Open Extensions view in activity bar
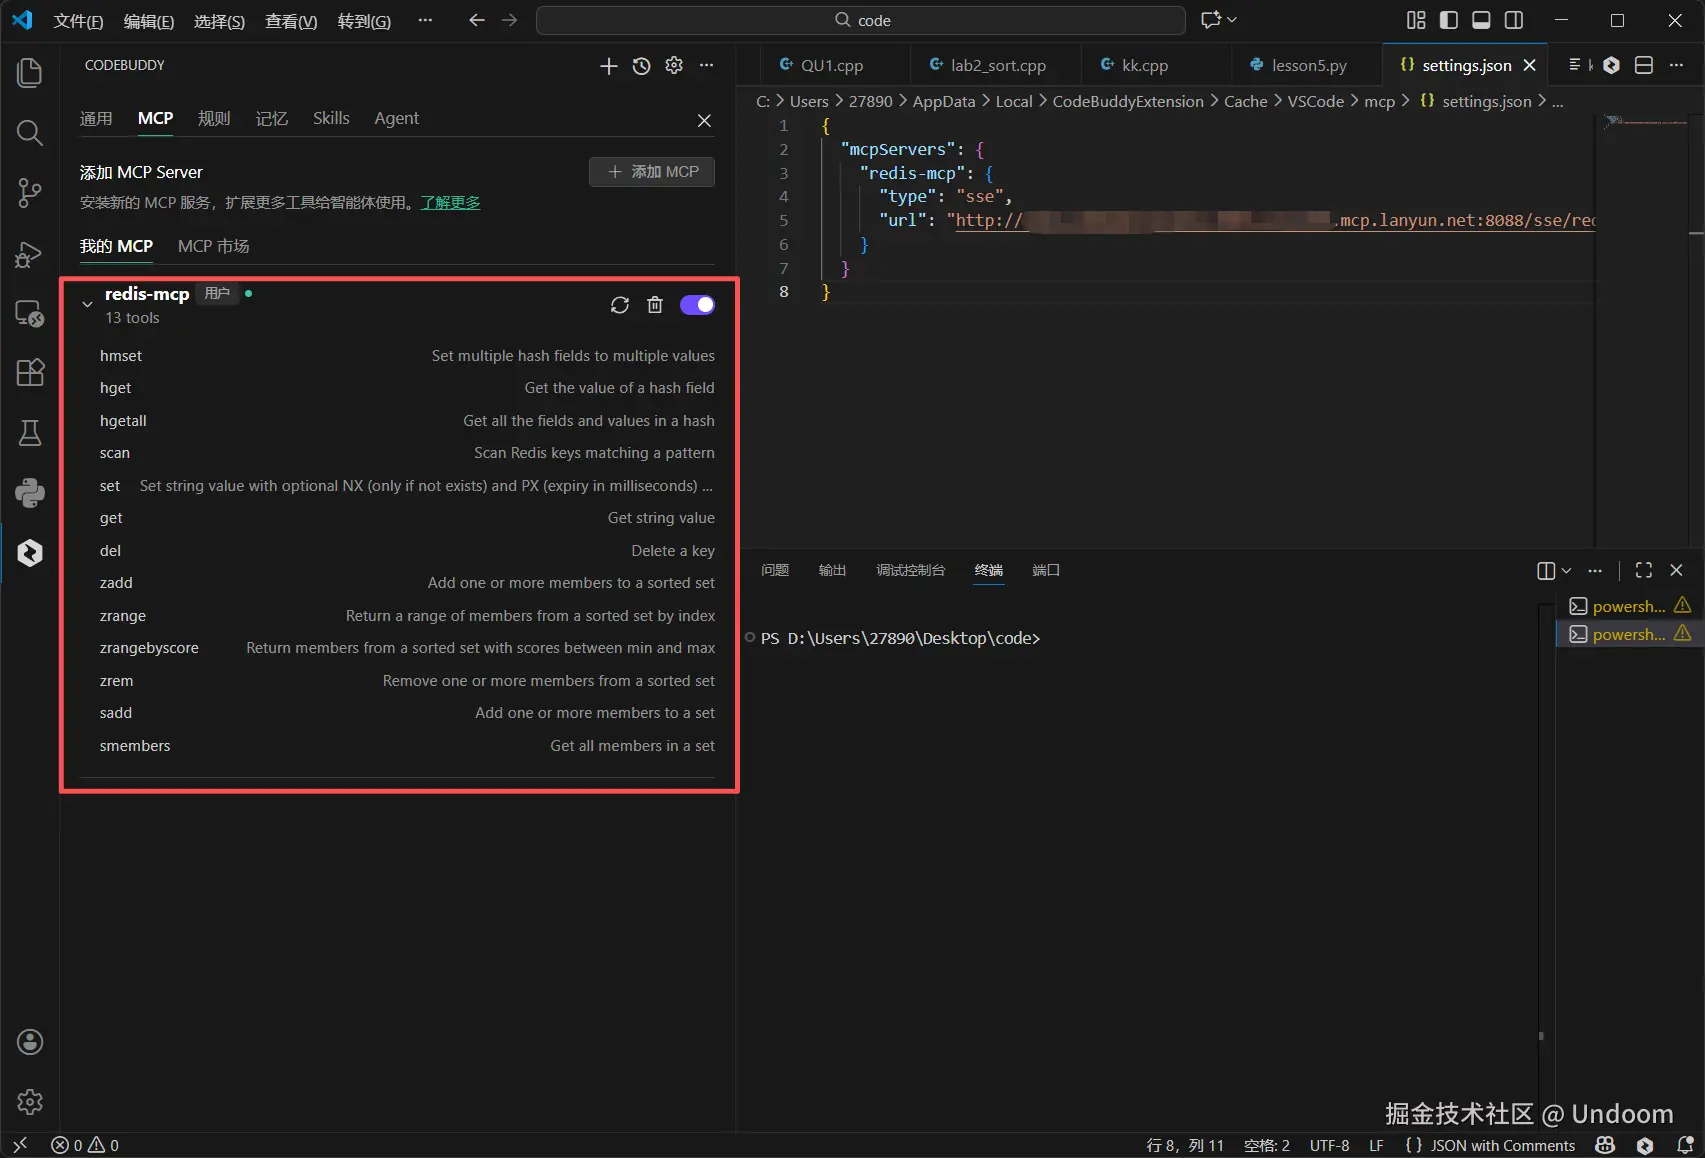This screenshot has width=1705, height=1158. tap(30, 372)
